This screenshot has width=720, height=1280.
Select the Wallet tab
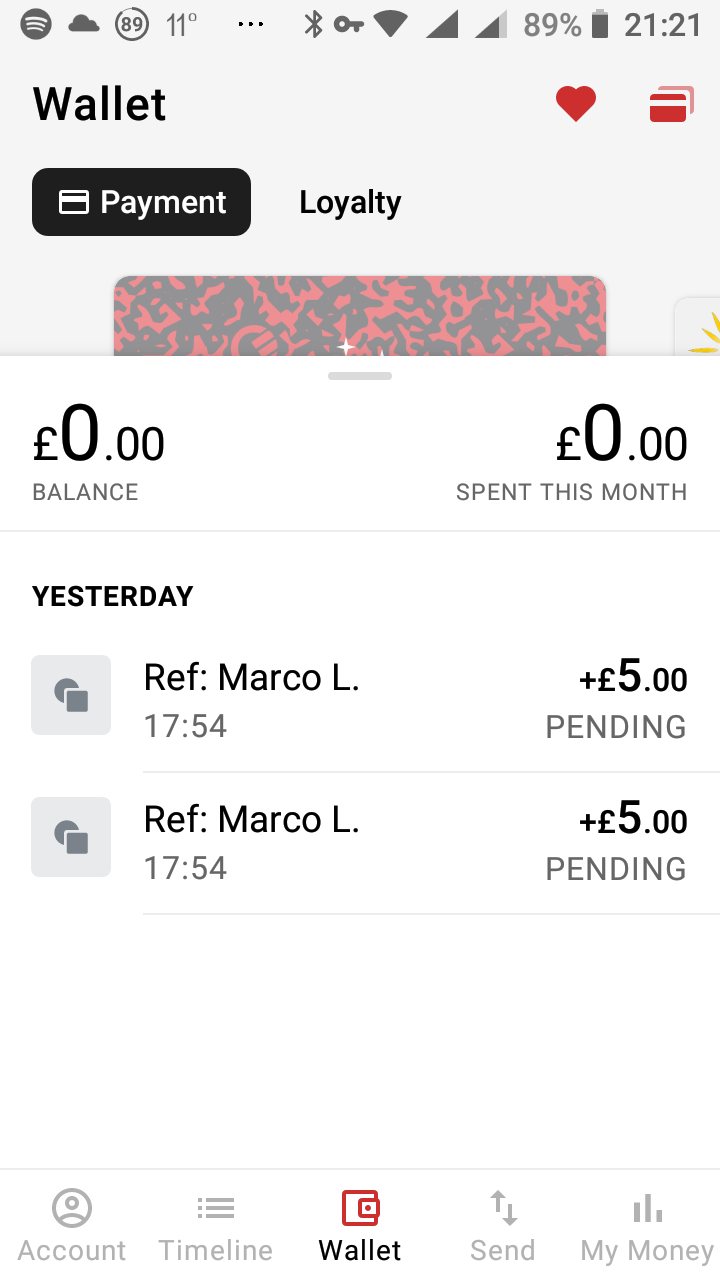[360, 1226]
